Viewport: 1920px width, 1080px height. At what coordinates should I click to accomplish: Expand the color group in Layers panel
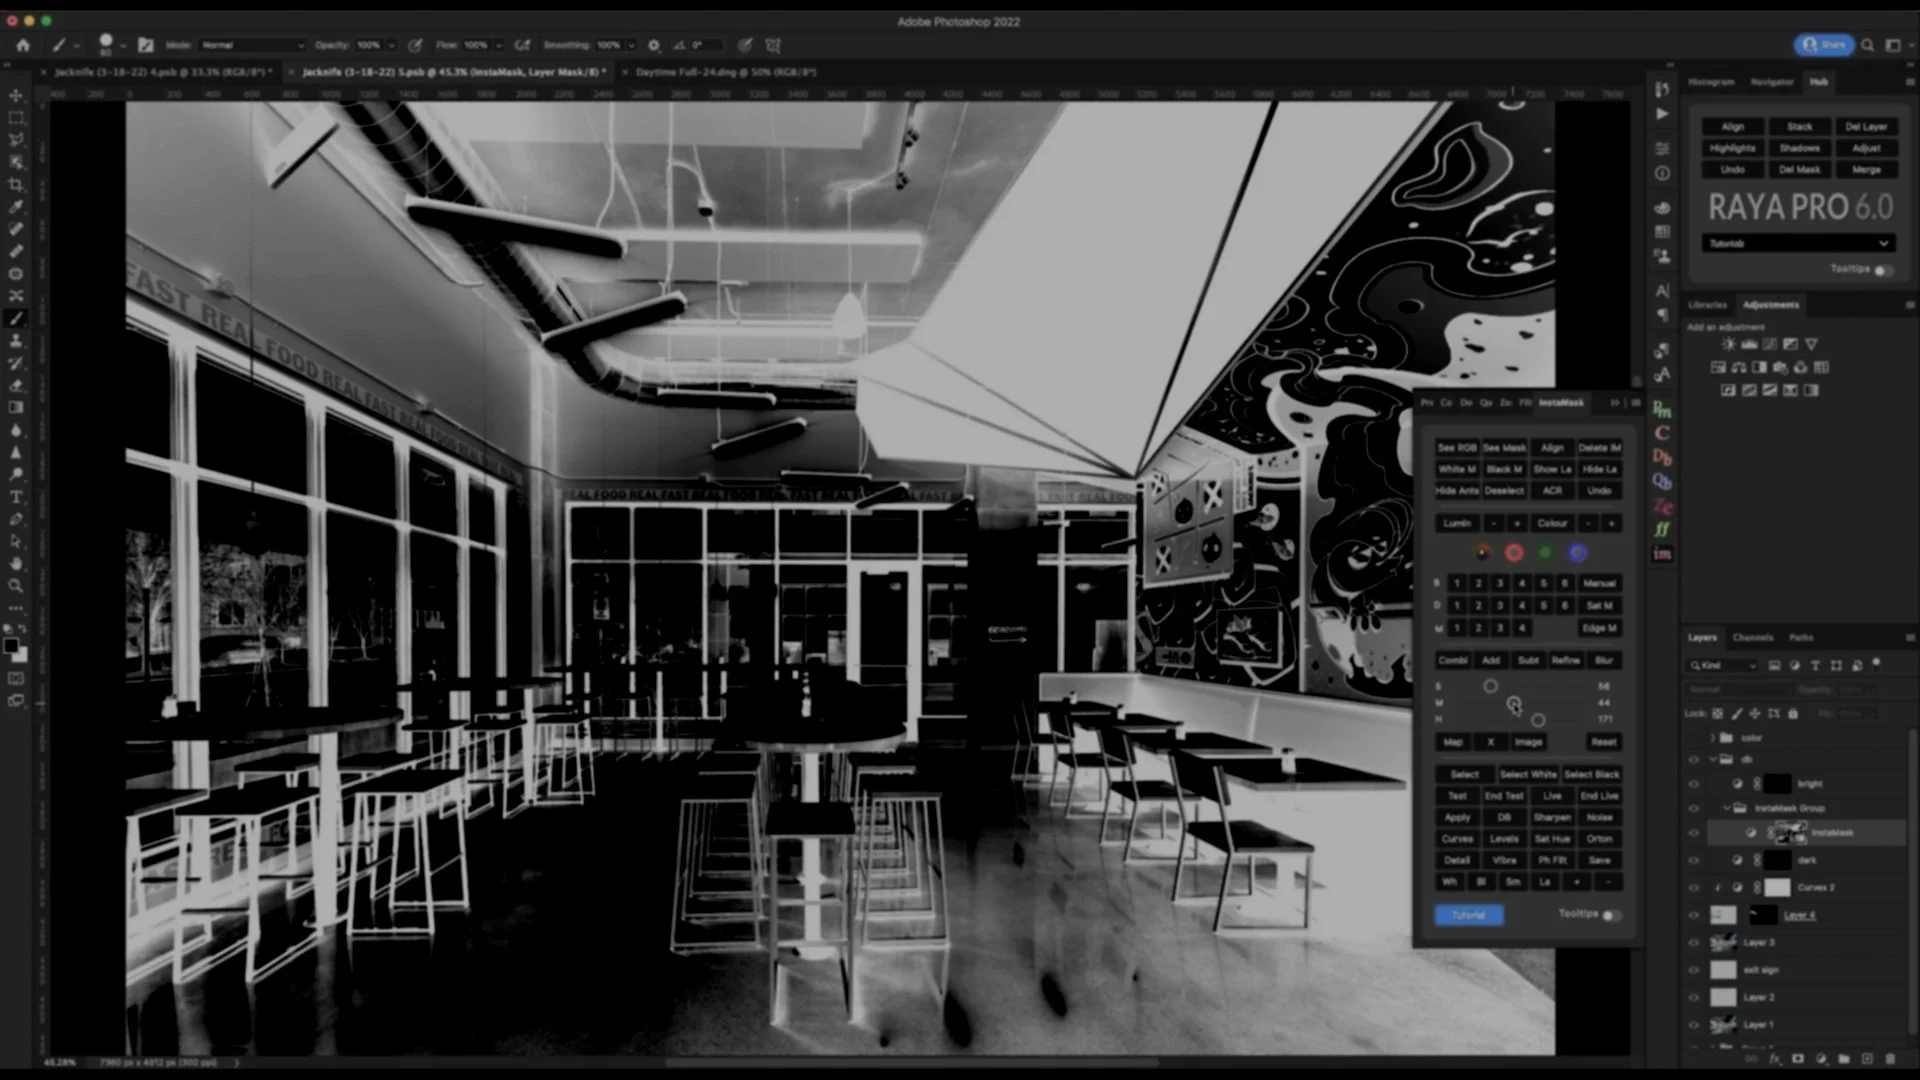1710,737
